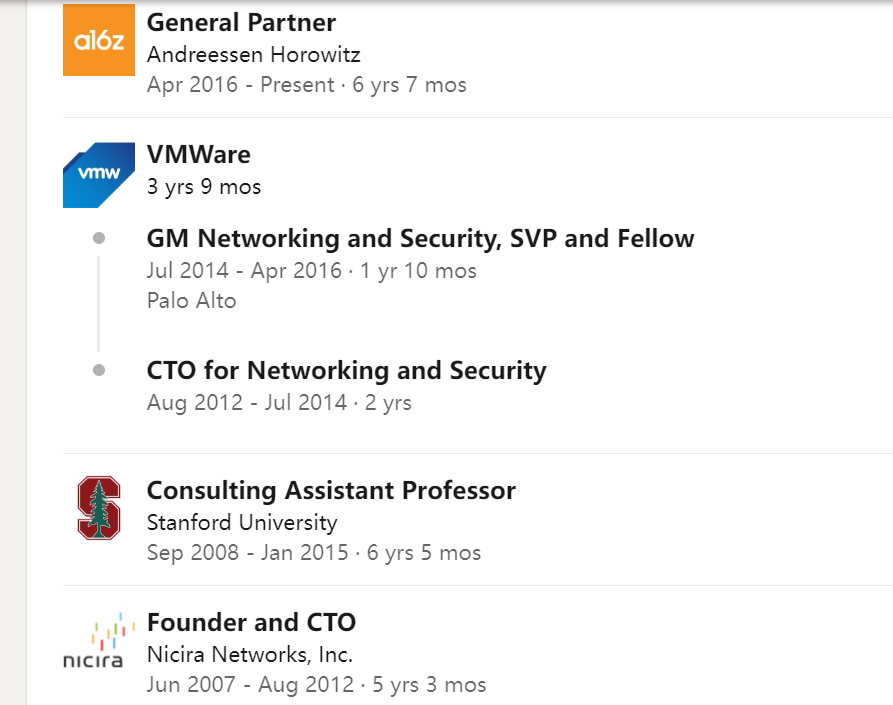Viewport: 893px width, 705px height.
Task: Click the a16z company logo
Action: click(x=98, y=41)
